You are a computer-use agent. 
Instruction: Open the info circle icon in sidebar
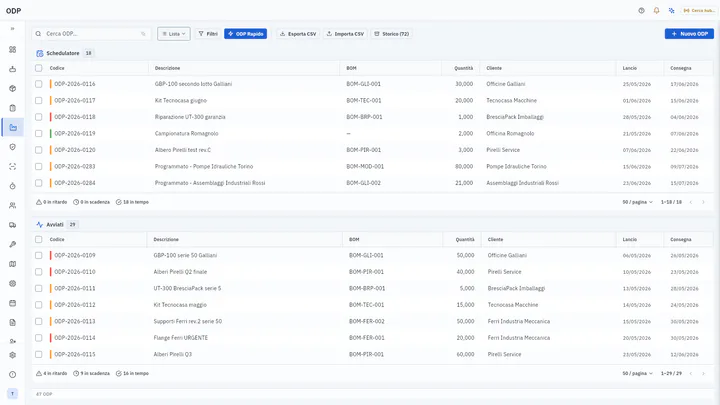12,374
